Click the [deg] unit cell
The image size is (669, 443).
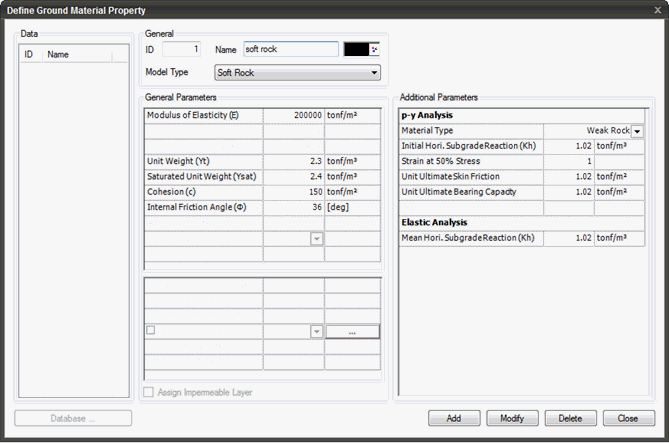pyautogui.click(x=352, y=207)
